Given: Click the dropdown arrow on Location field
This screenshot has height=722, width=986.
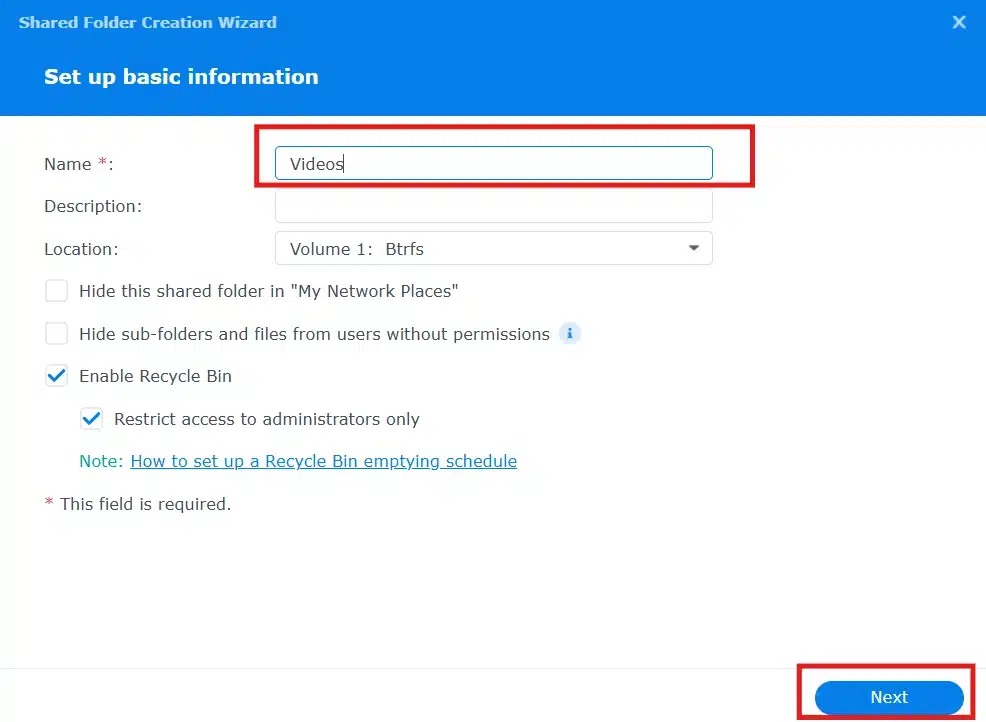Looking at the screenshot, I should pyautogui.click(x=694, y=248).
